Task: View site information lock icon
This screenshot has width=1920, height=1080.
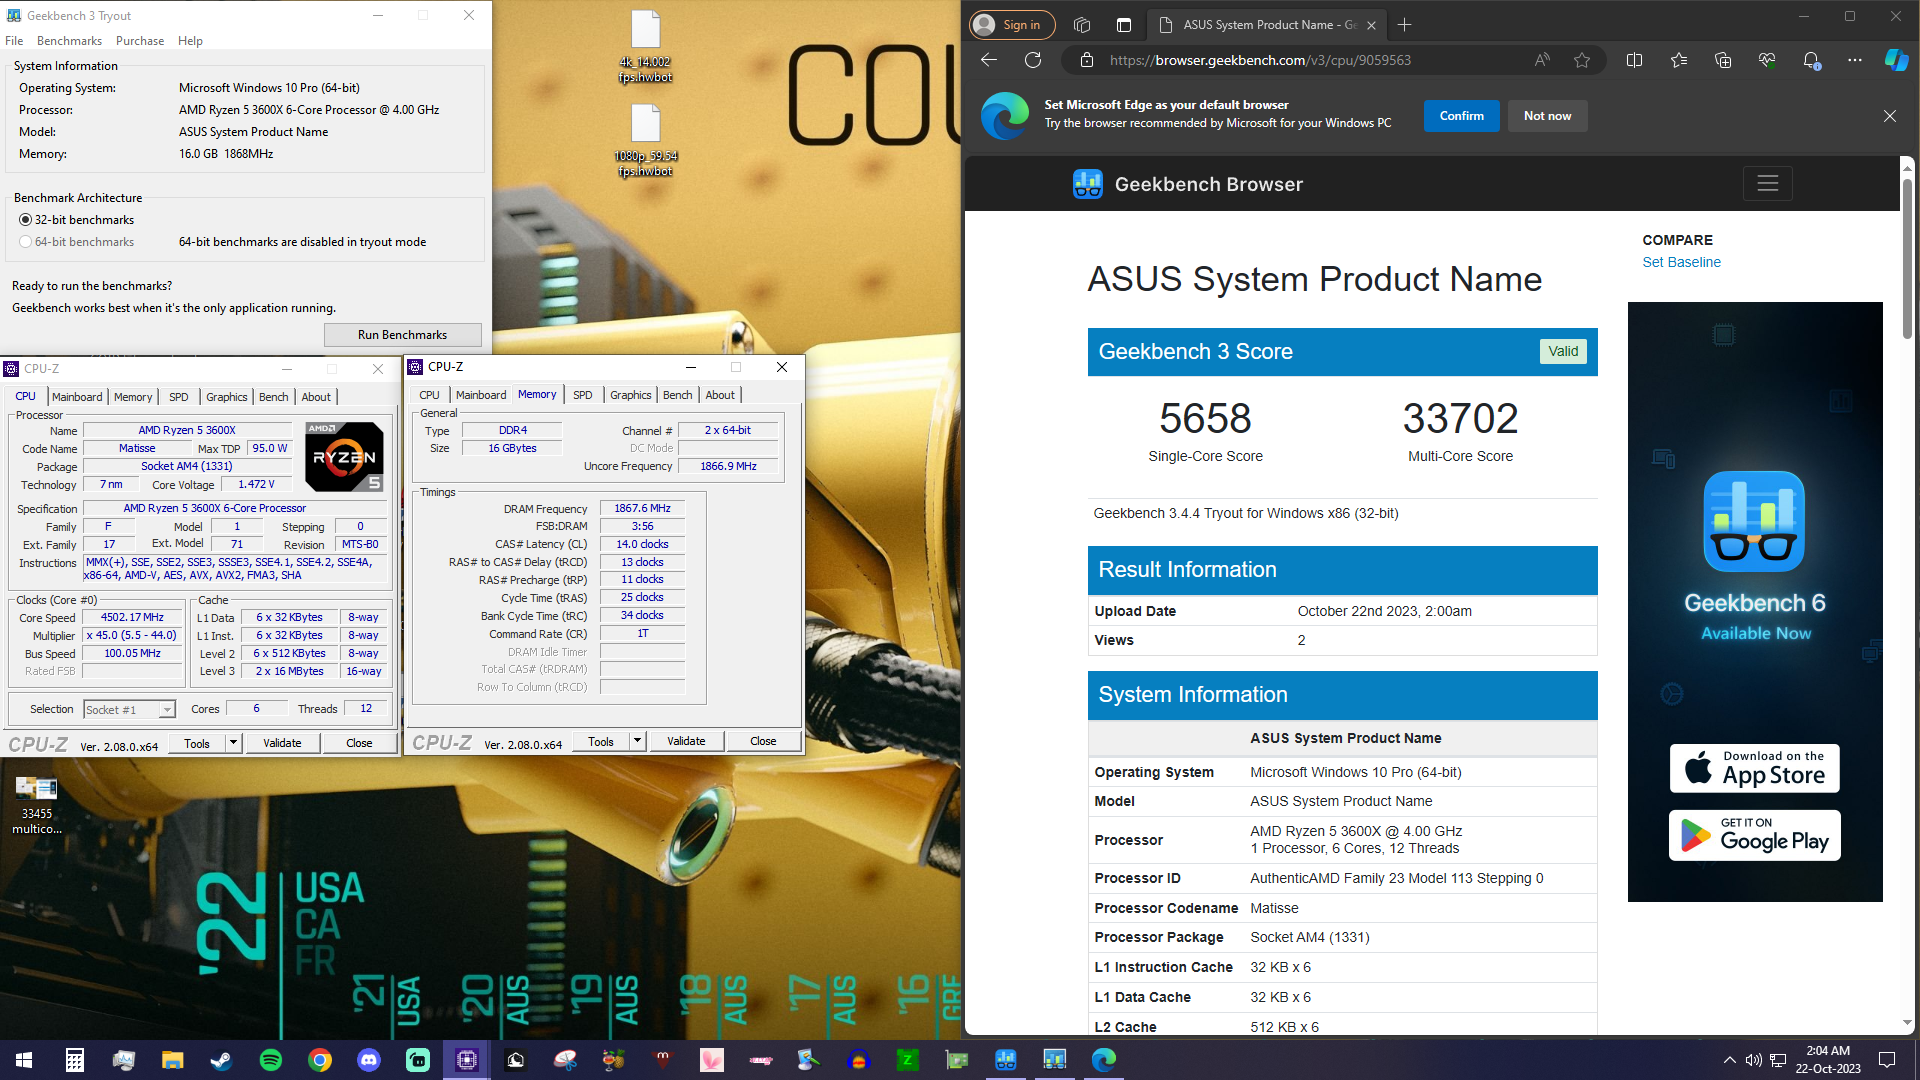Action: coord(1087,60)
